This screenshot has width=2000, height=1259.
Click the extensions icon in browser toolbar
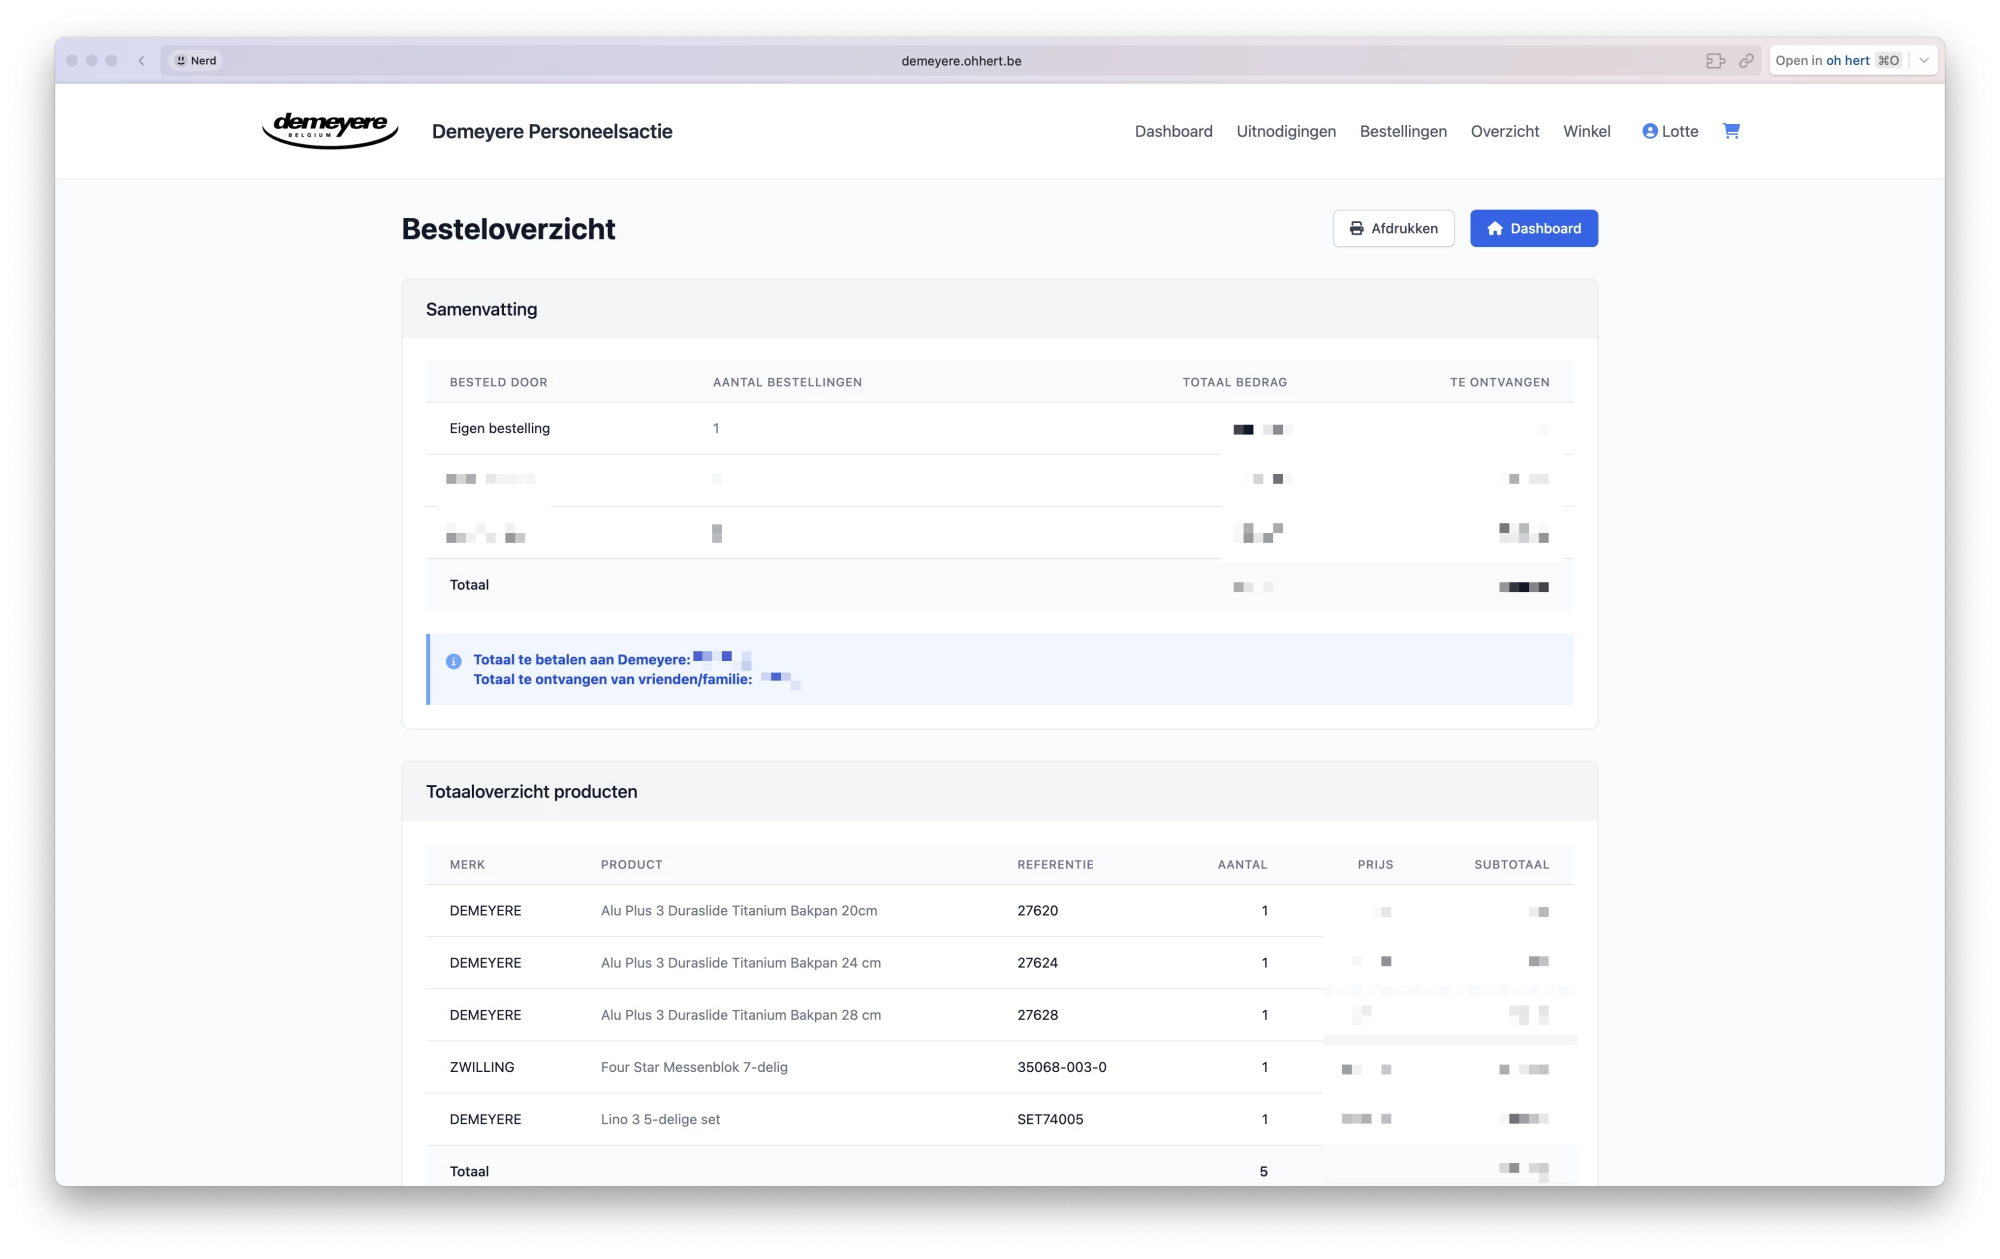[1715, 61]
